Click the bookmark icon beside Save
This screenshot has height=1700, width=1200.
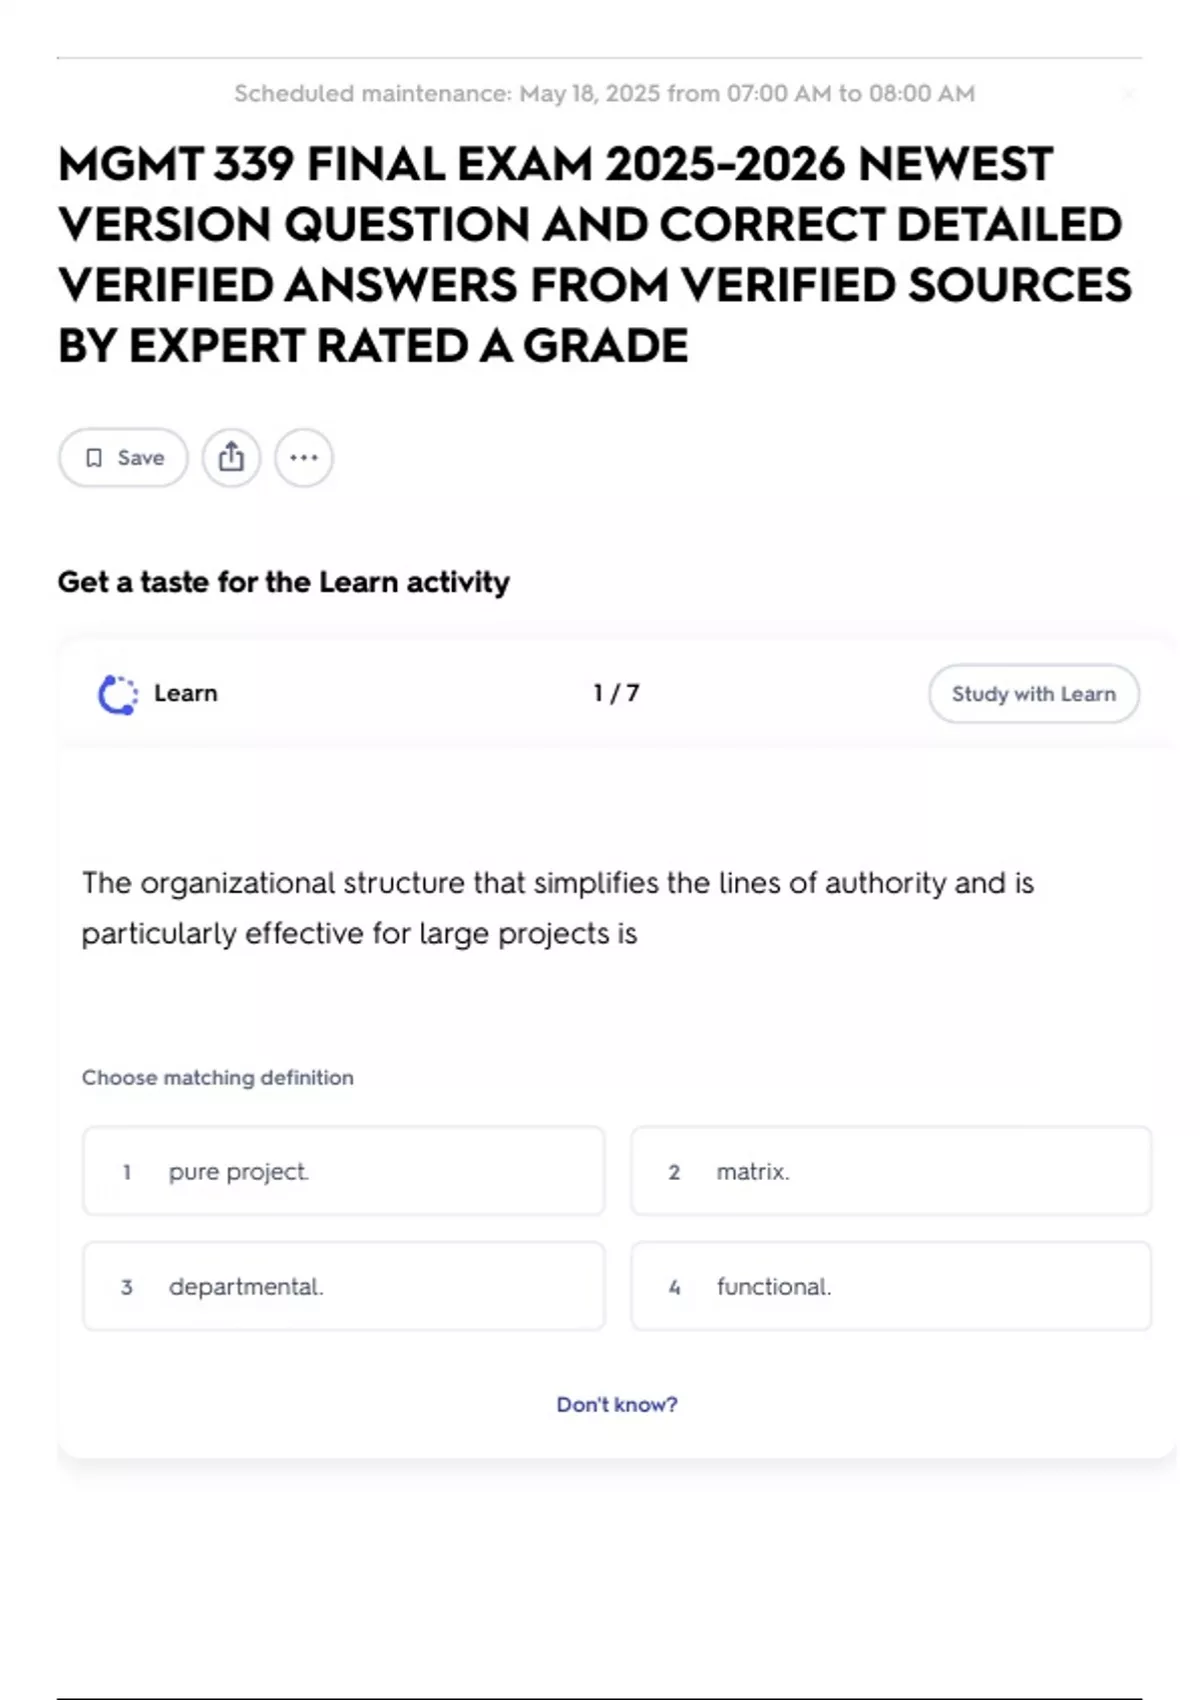[94, 458]
